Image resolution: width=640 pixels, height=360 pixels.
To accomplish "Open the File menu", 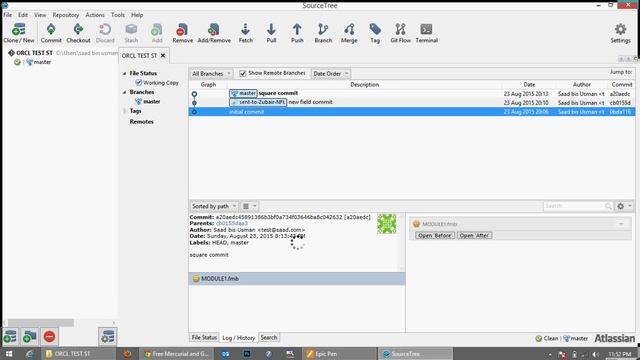I will click(7, 15).
